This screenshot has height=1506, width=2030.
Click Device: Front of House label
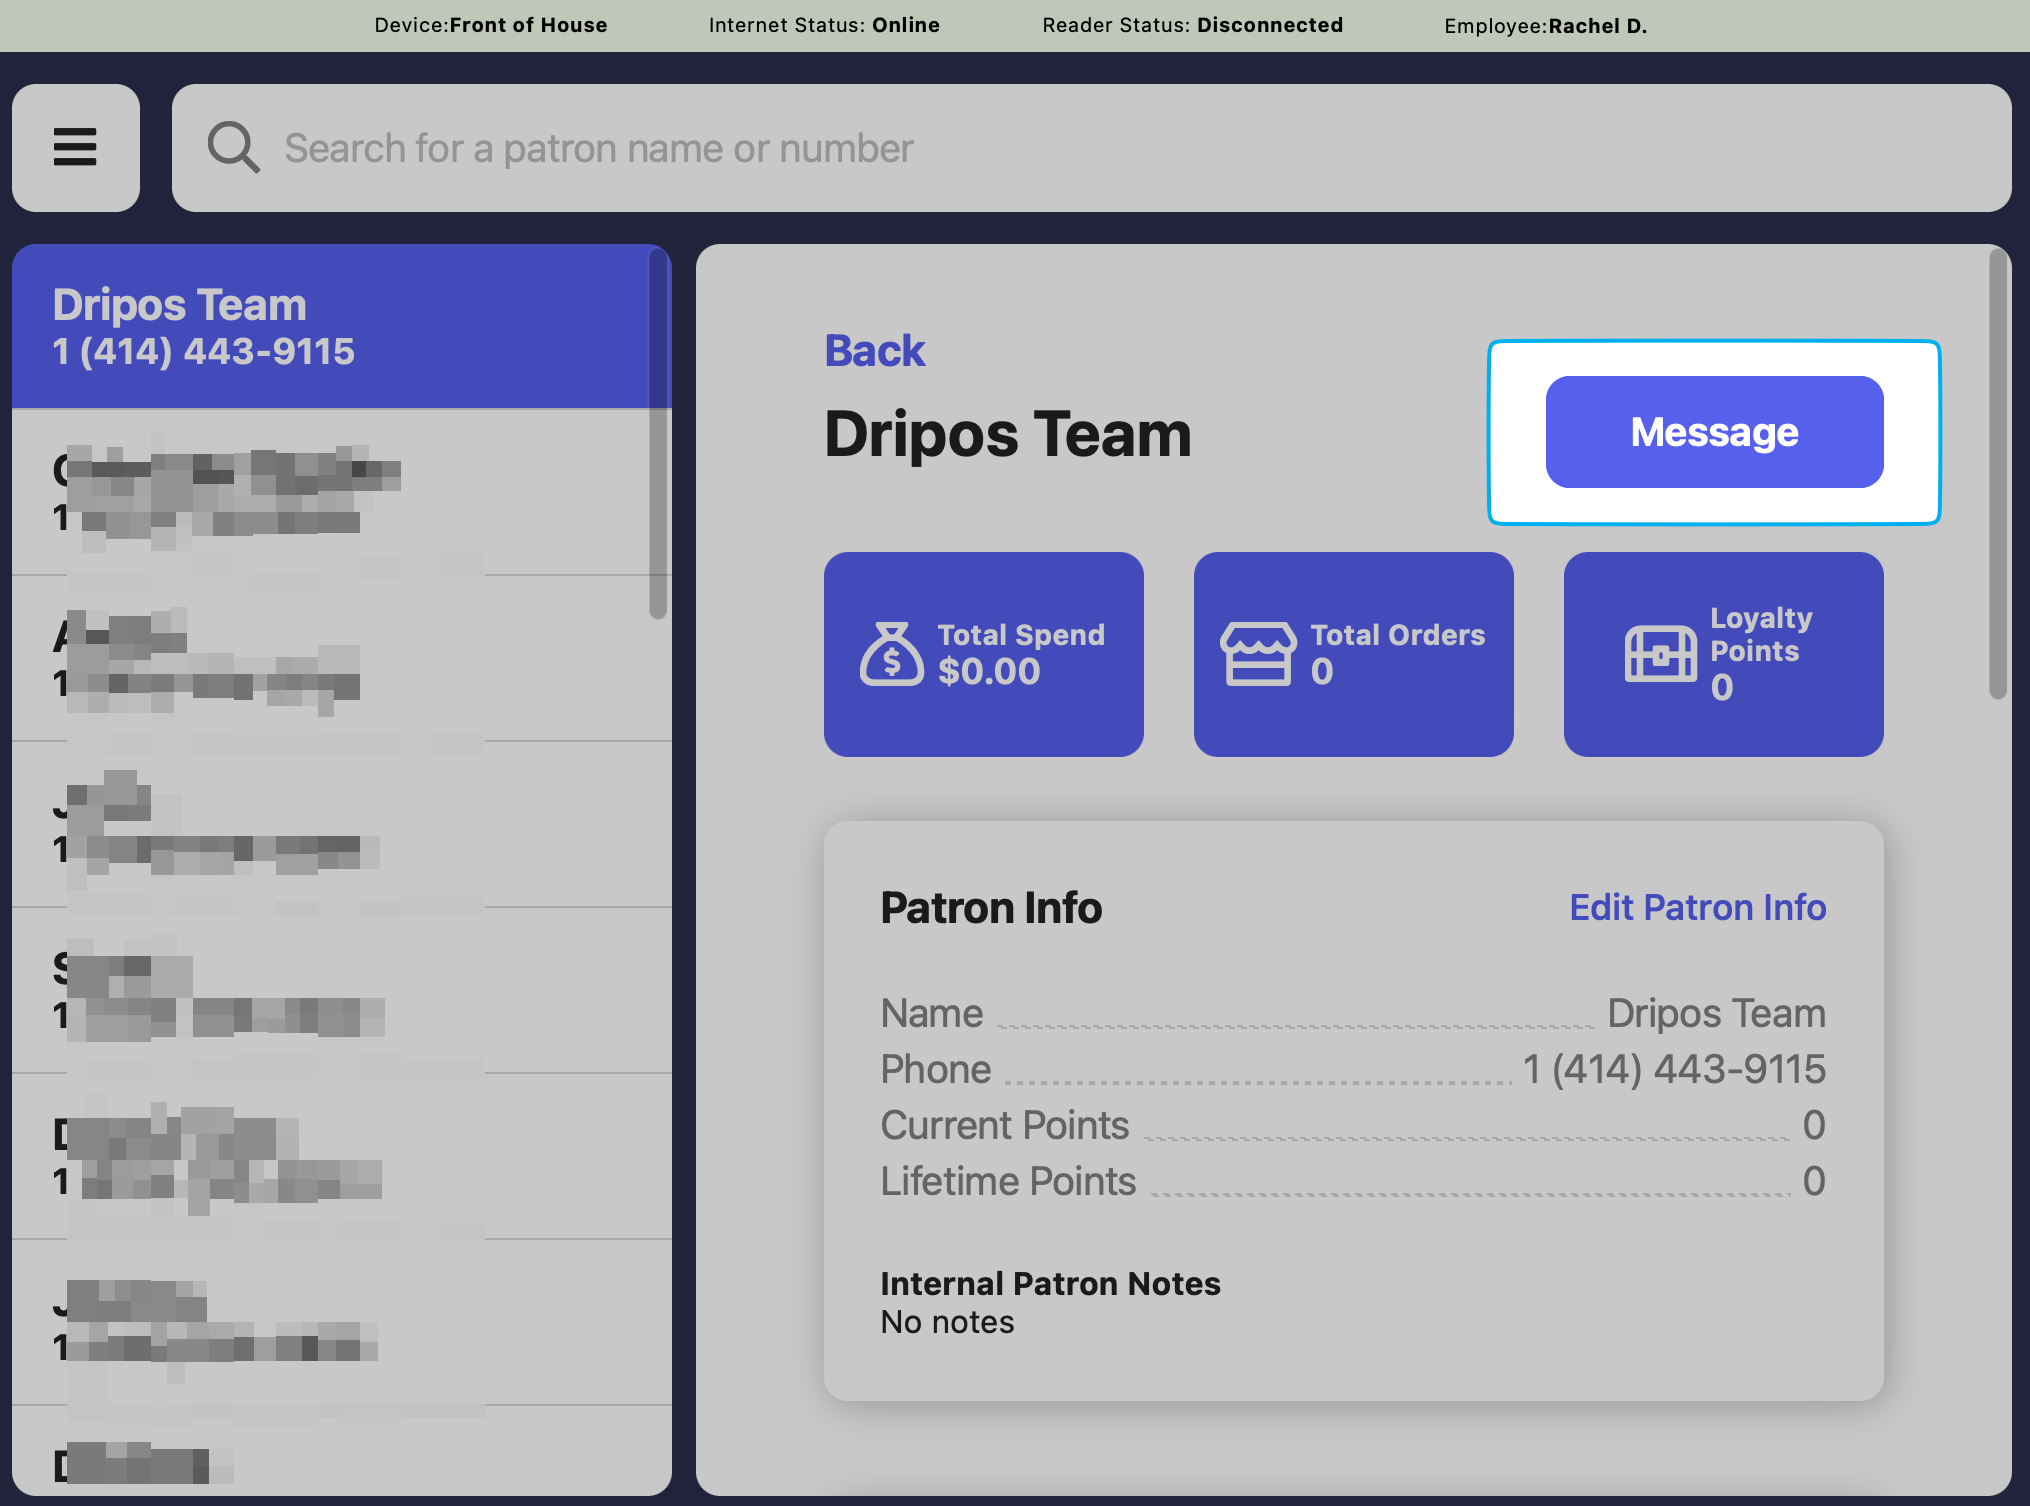tap(491, 25)
